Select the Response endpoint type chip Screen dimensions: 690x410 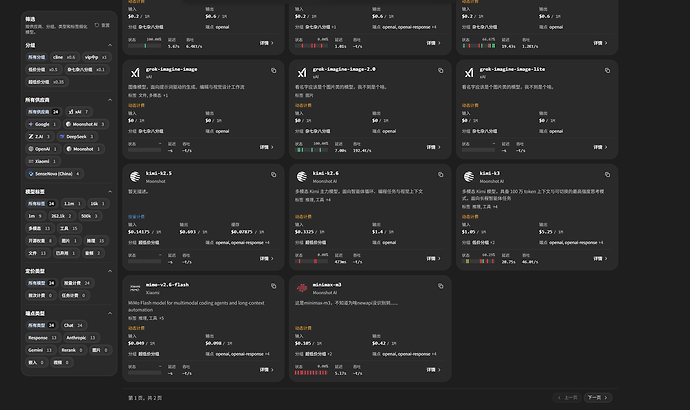42,338
